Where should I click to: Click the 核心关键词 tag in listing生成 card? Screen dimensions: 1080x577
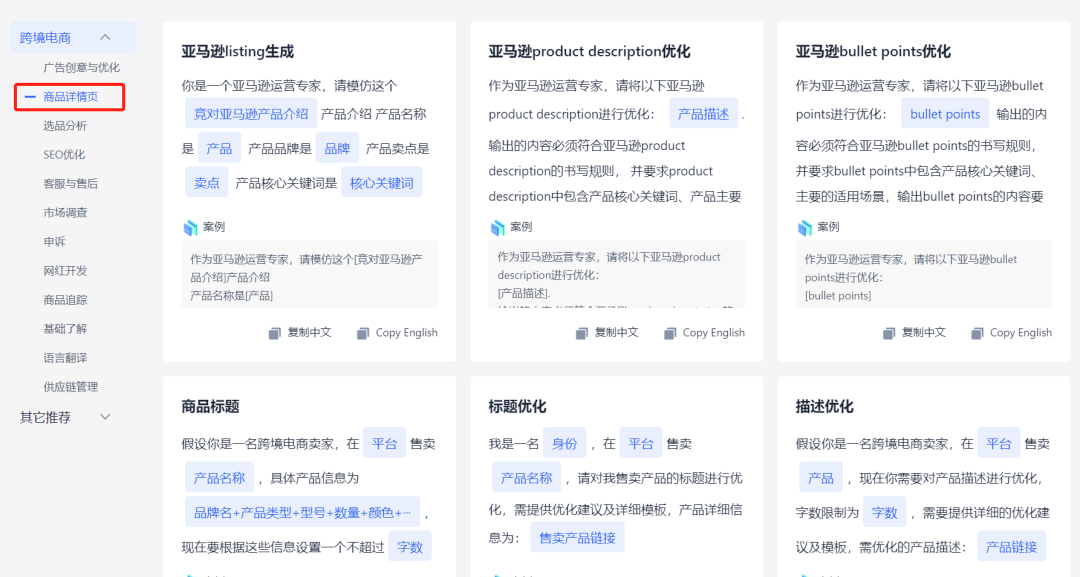coord(380,181)
